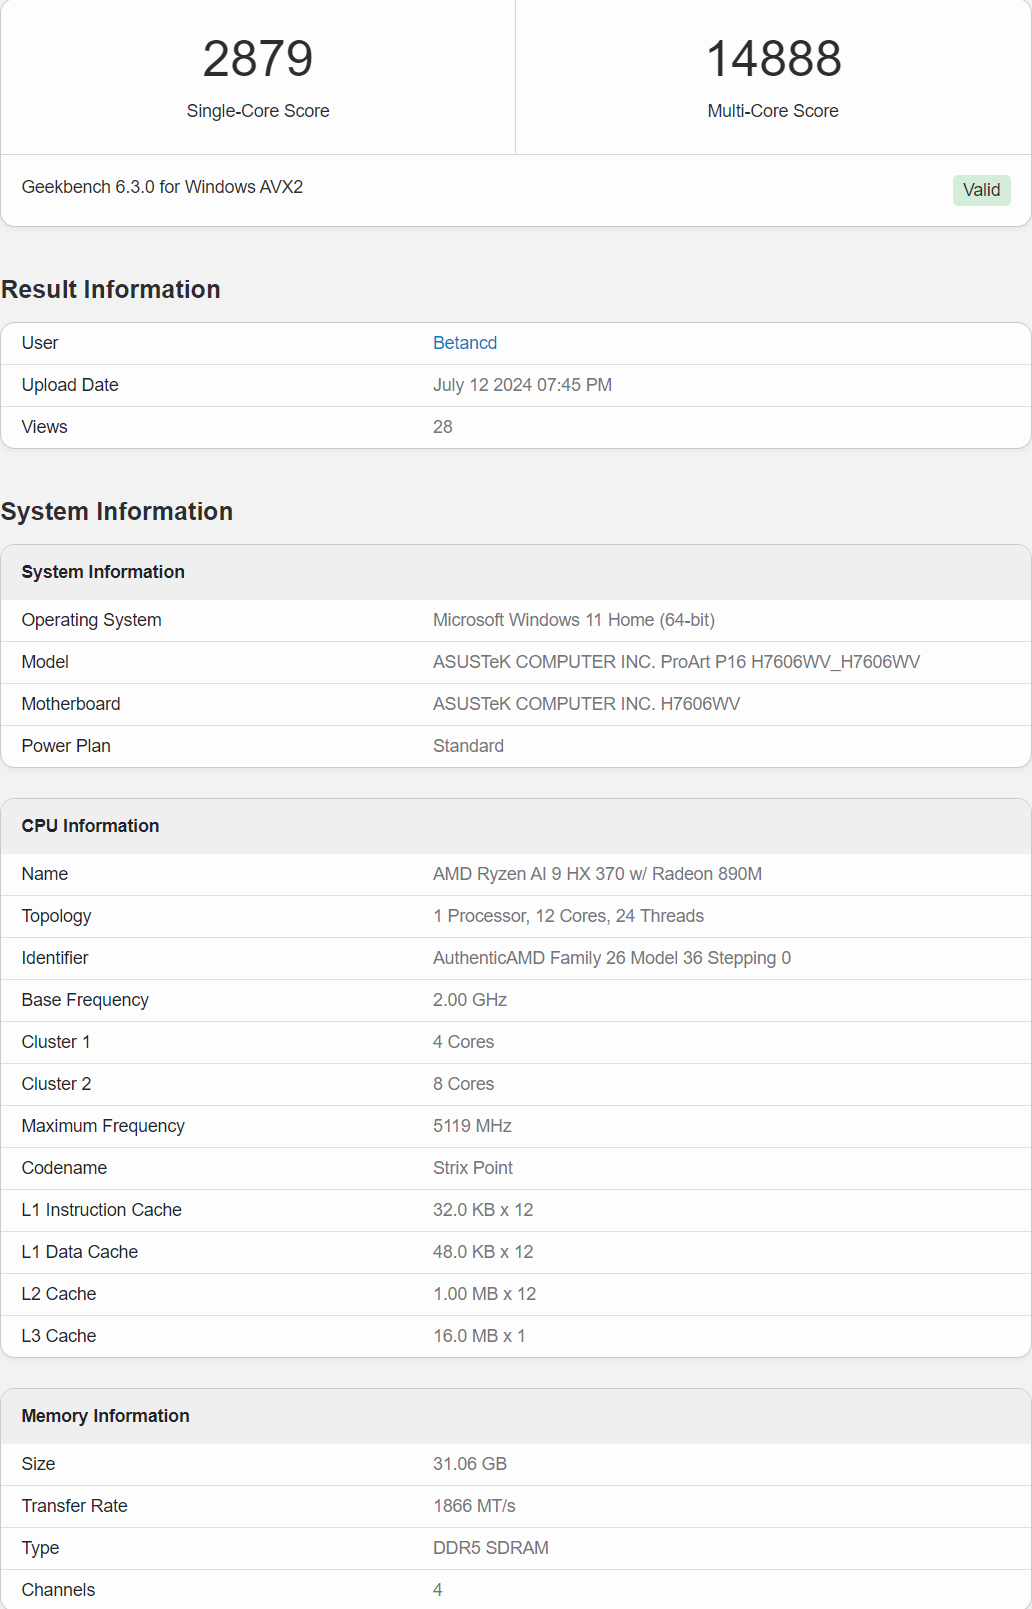The width and height of the screenshot is (1032, 1609).
Task: Click the CPU Information table header
Action: [x=516, y=826]
